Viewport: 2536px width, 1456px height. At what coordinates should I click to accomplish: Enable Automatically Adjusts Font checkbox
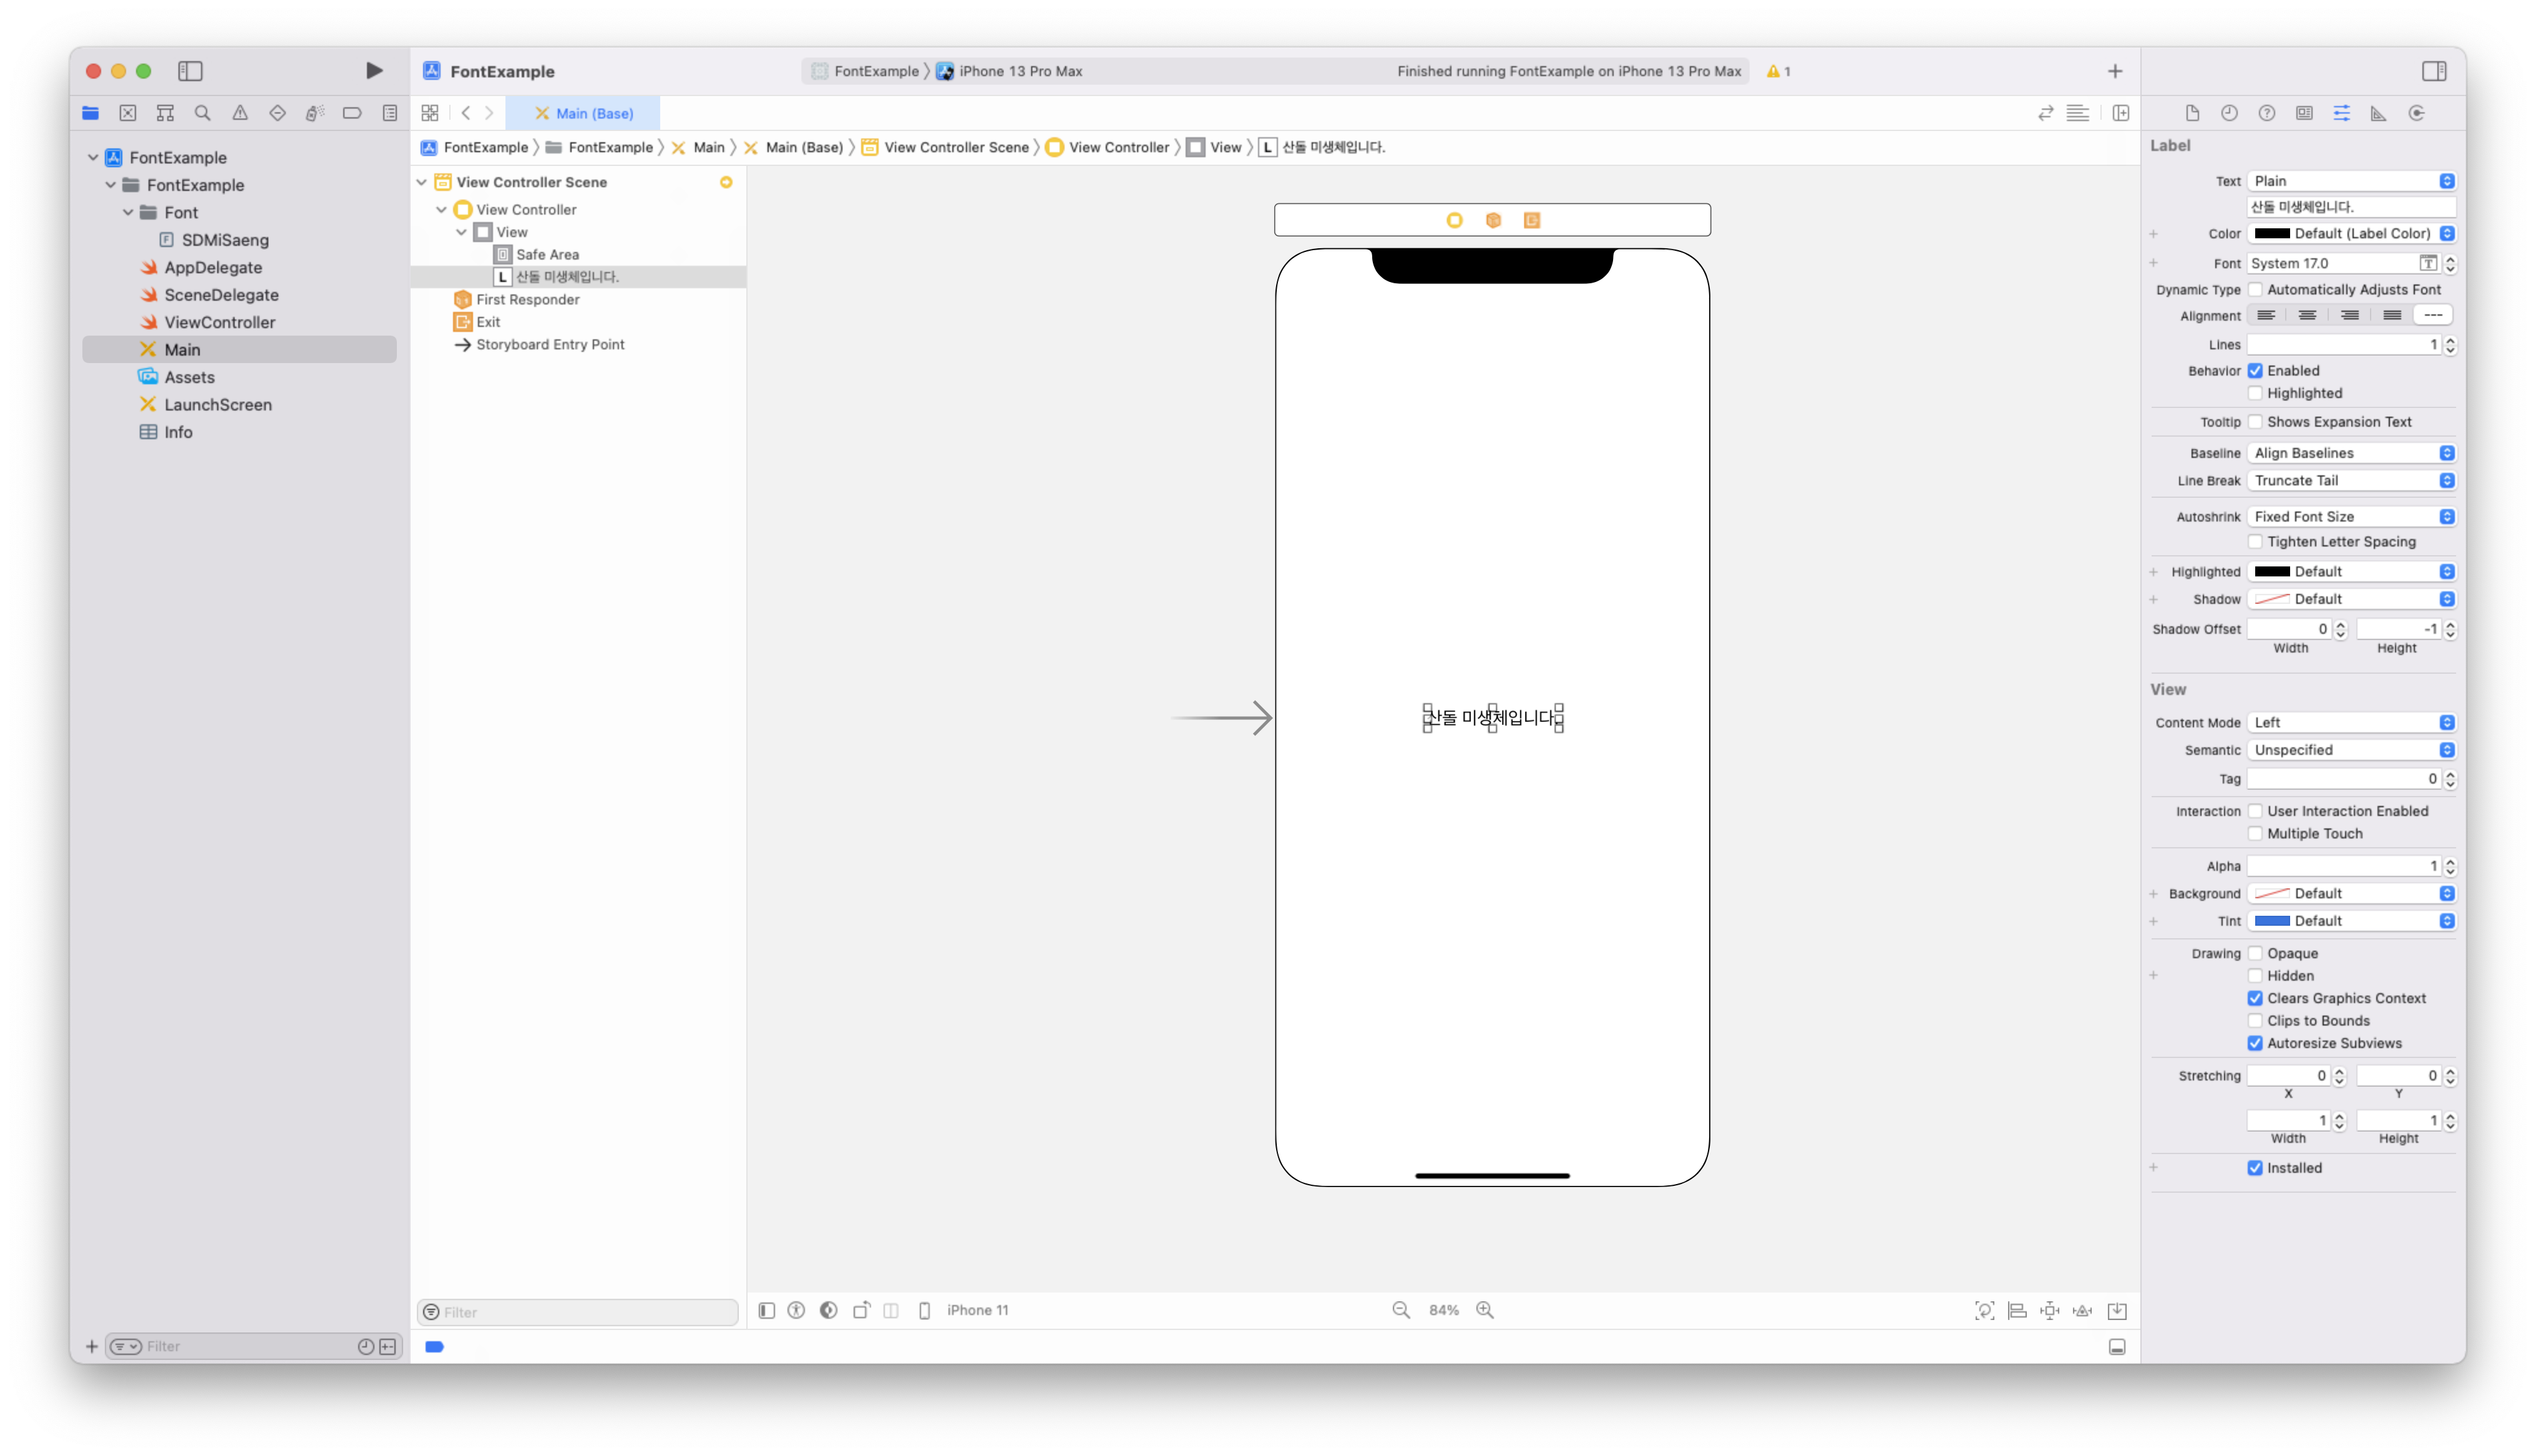2255,290
